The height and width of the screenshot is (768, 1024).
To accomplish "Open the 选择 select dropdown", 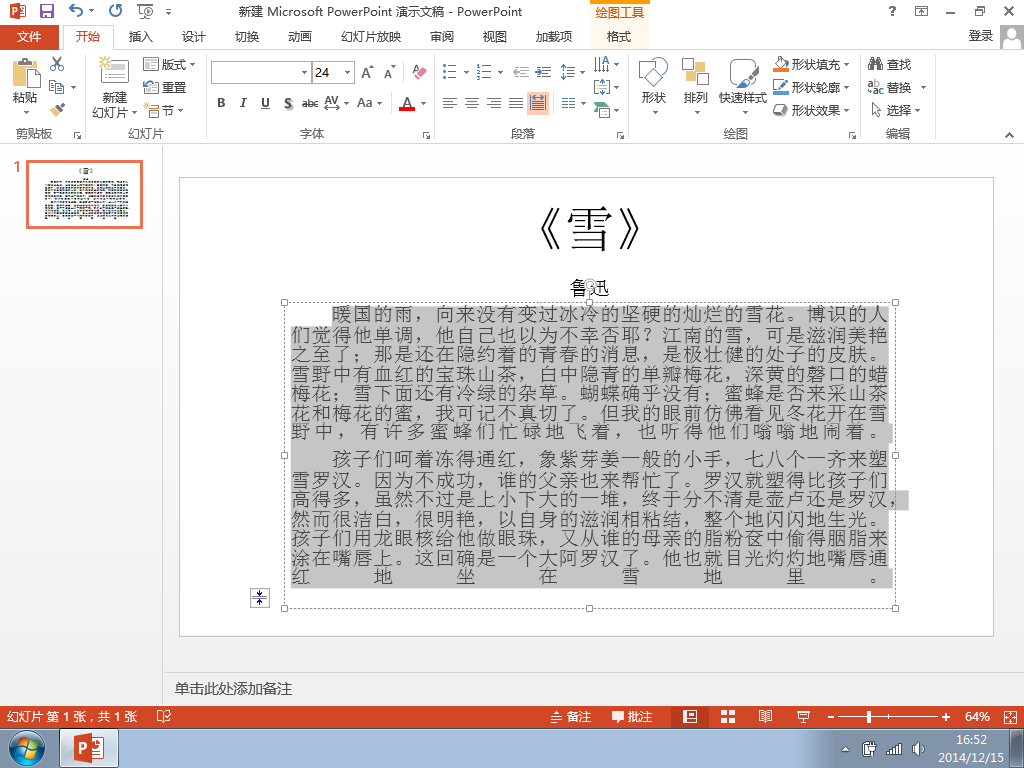I will coord(896,110).
